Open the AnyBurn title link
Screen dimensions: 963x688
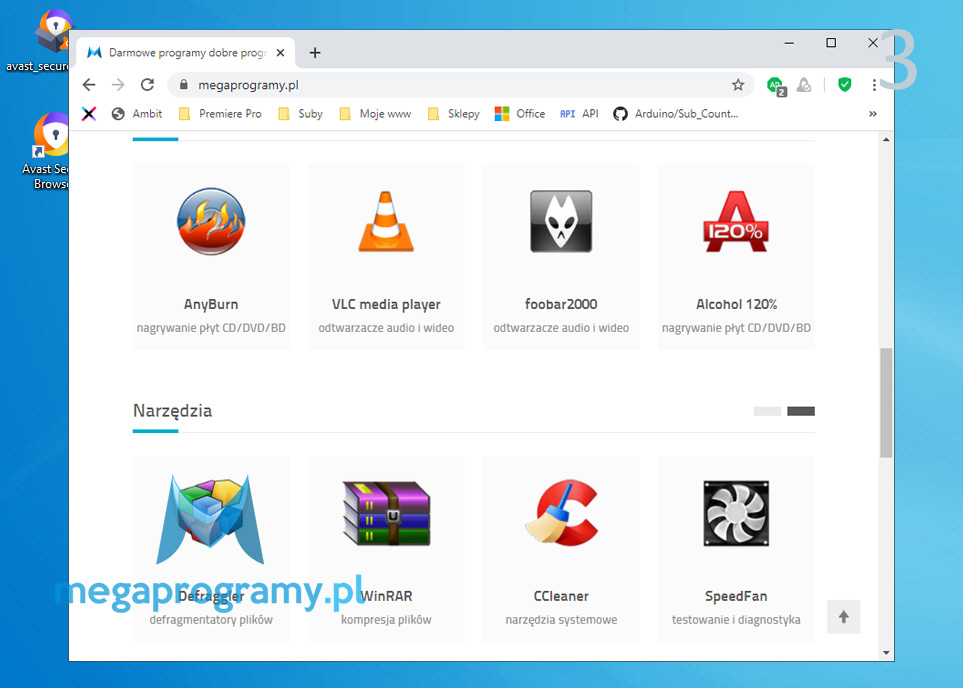click(211, 304)
